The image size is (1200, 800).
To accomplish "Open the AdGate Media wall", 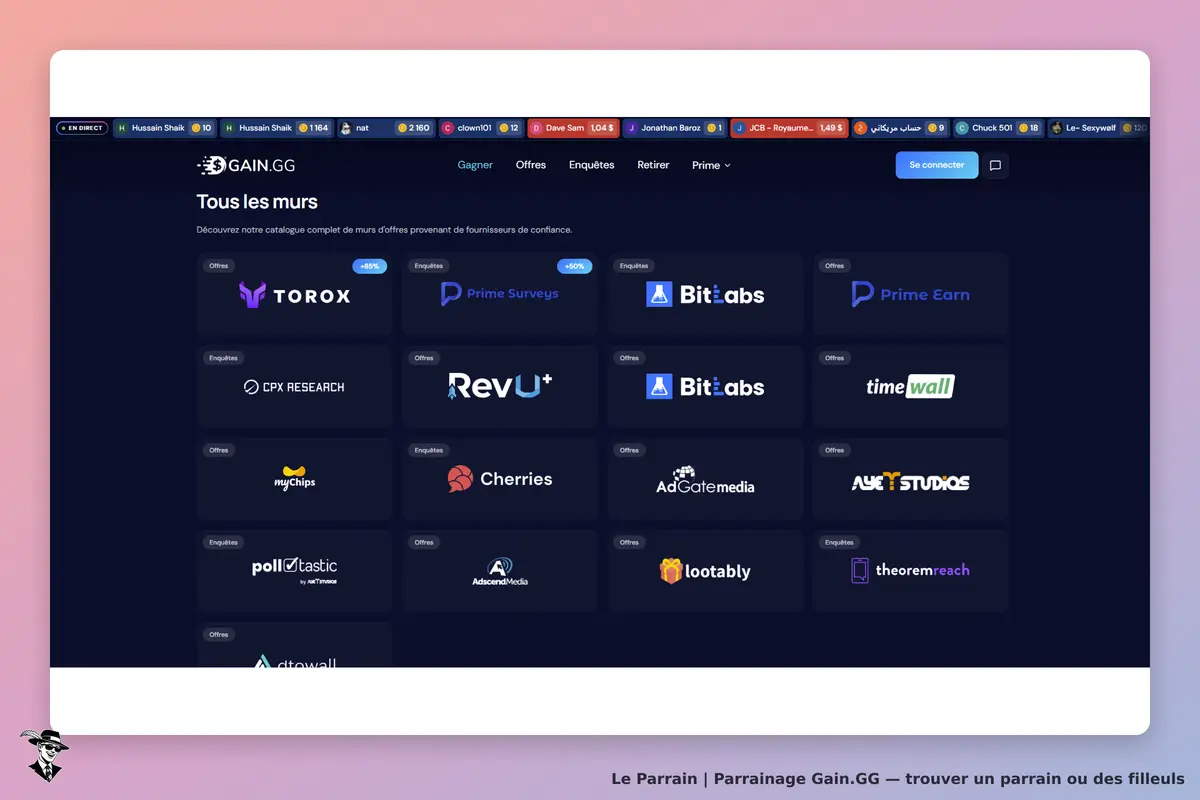I will 705,479.
